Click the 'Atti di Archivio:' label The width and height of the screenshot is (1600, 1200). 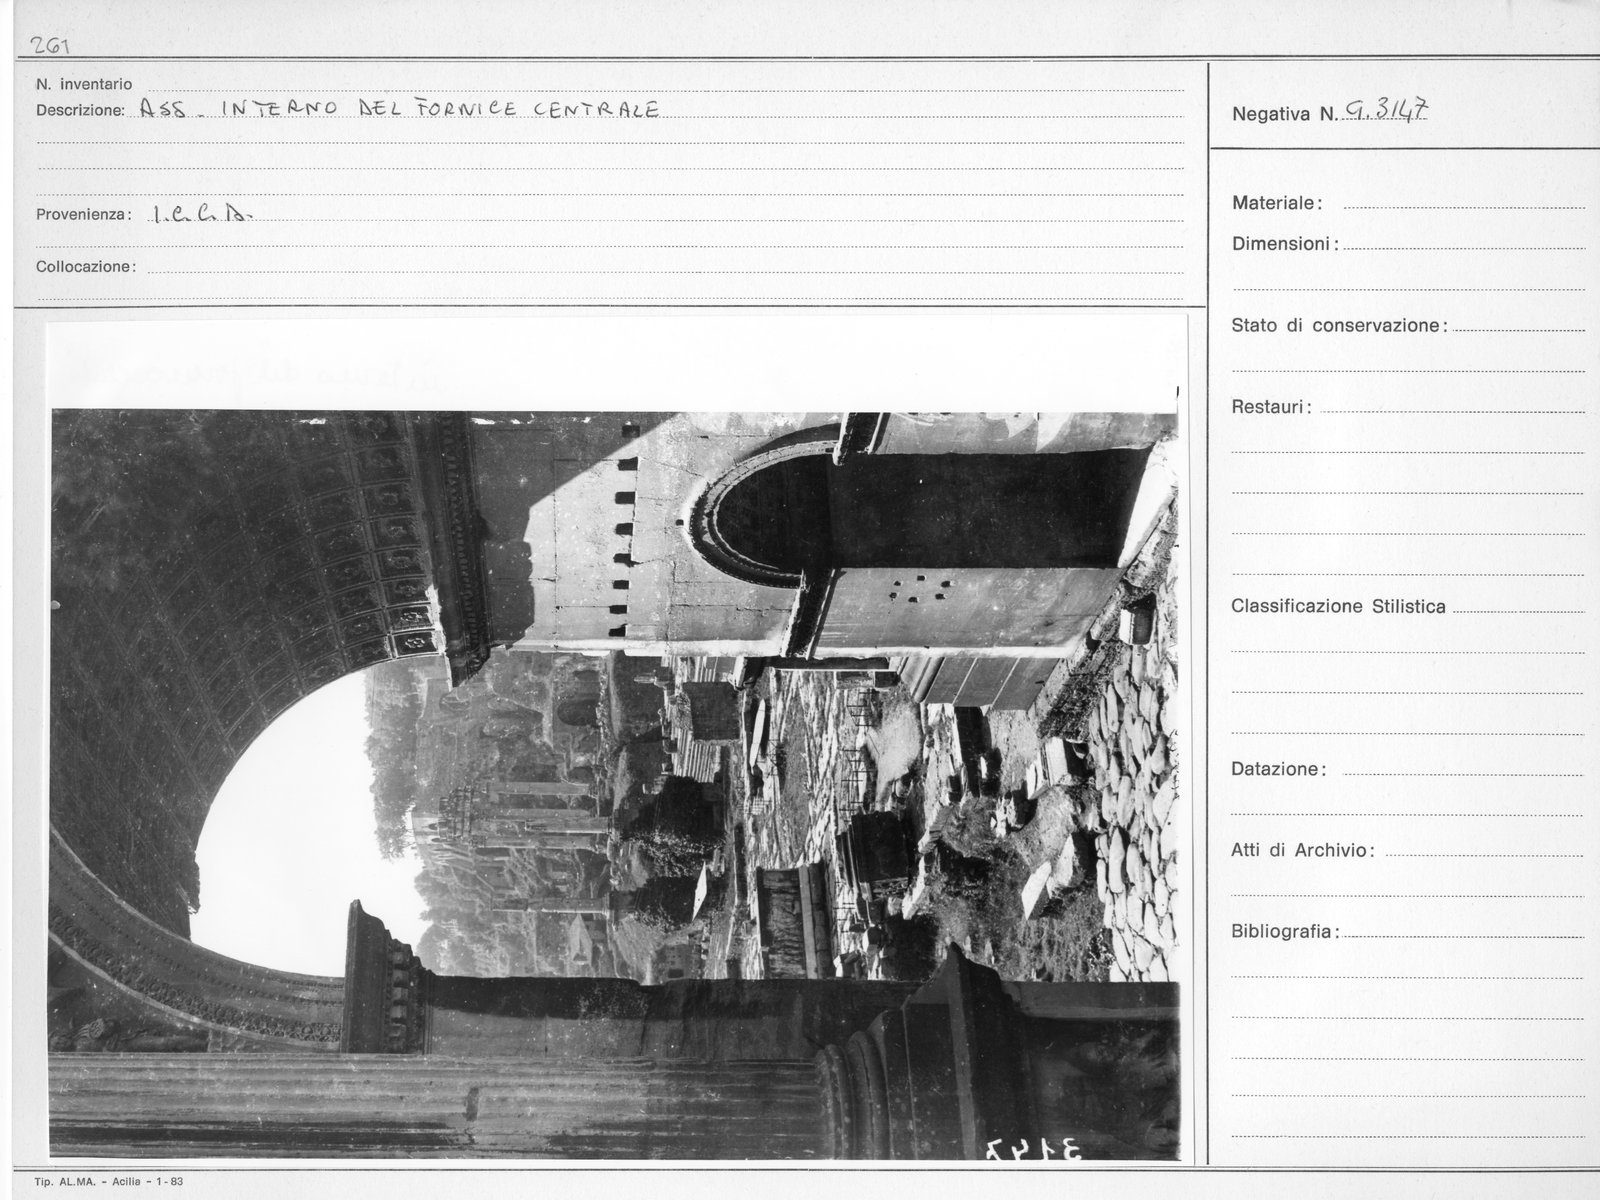(x=1303, y=851)
